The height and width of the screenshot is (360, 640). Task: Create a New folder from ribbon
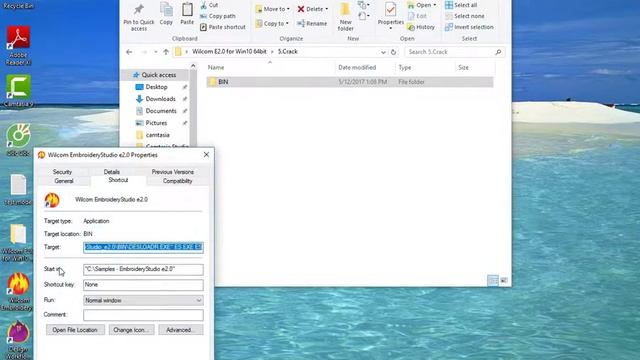[x=345, y=16]
